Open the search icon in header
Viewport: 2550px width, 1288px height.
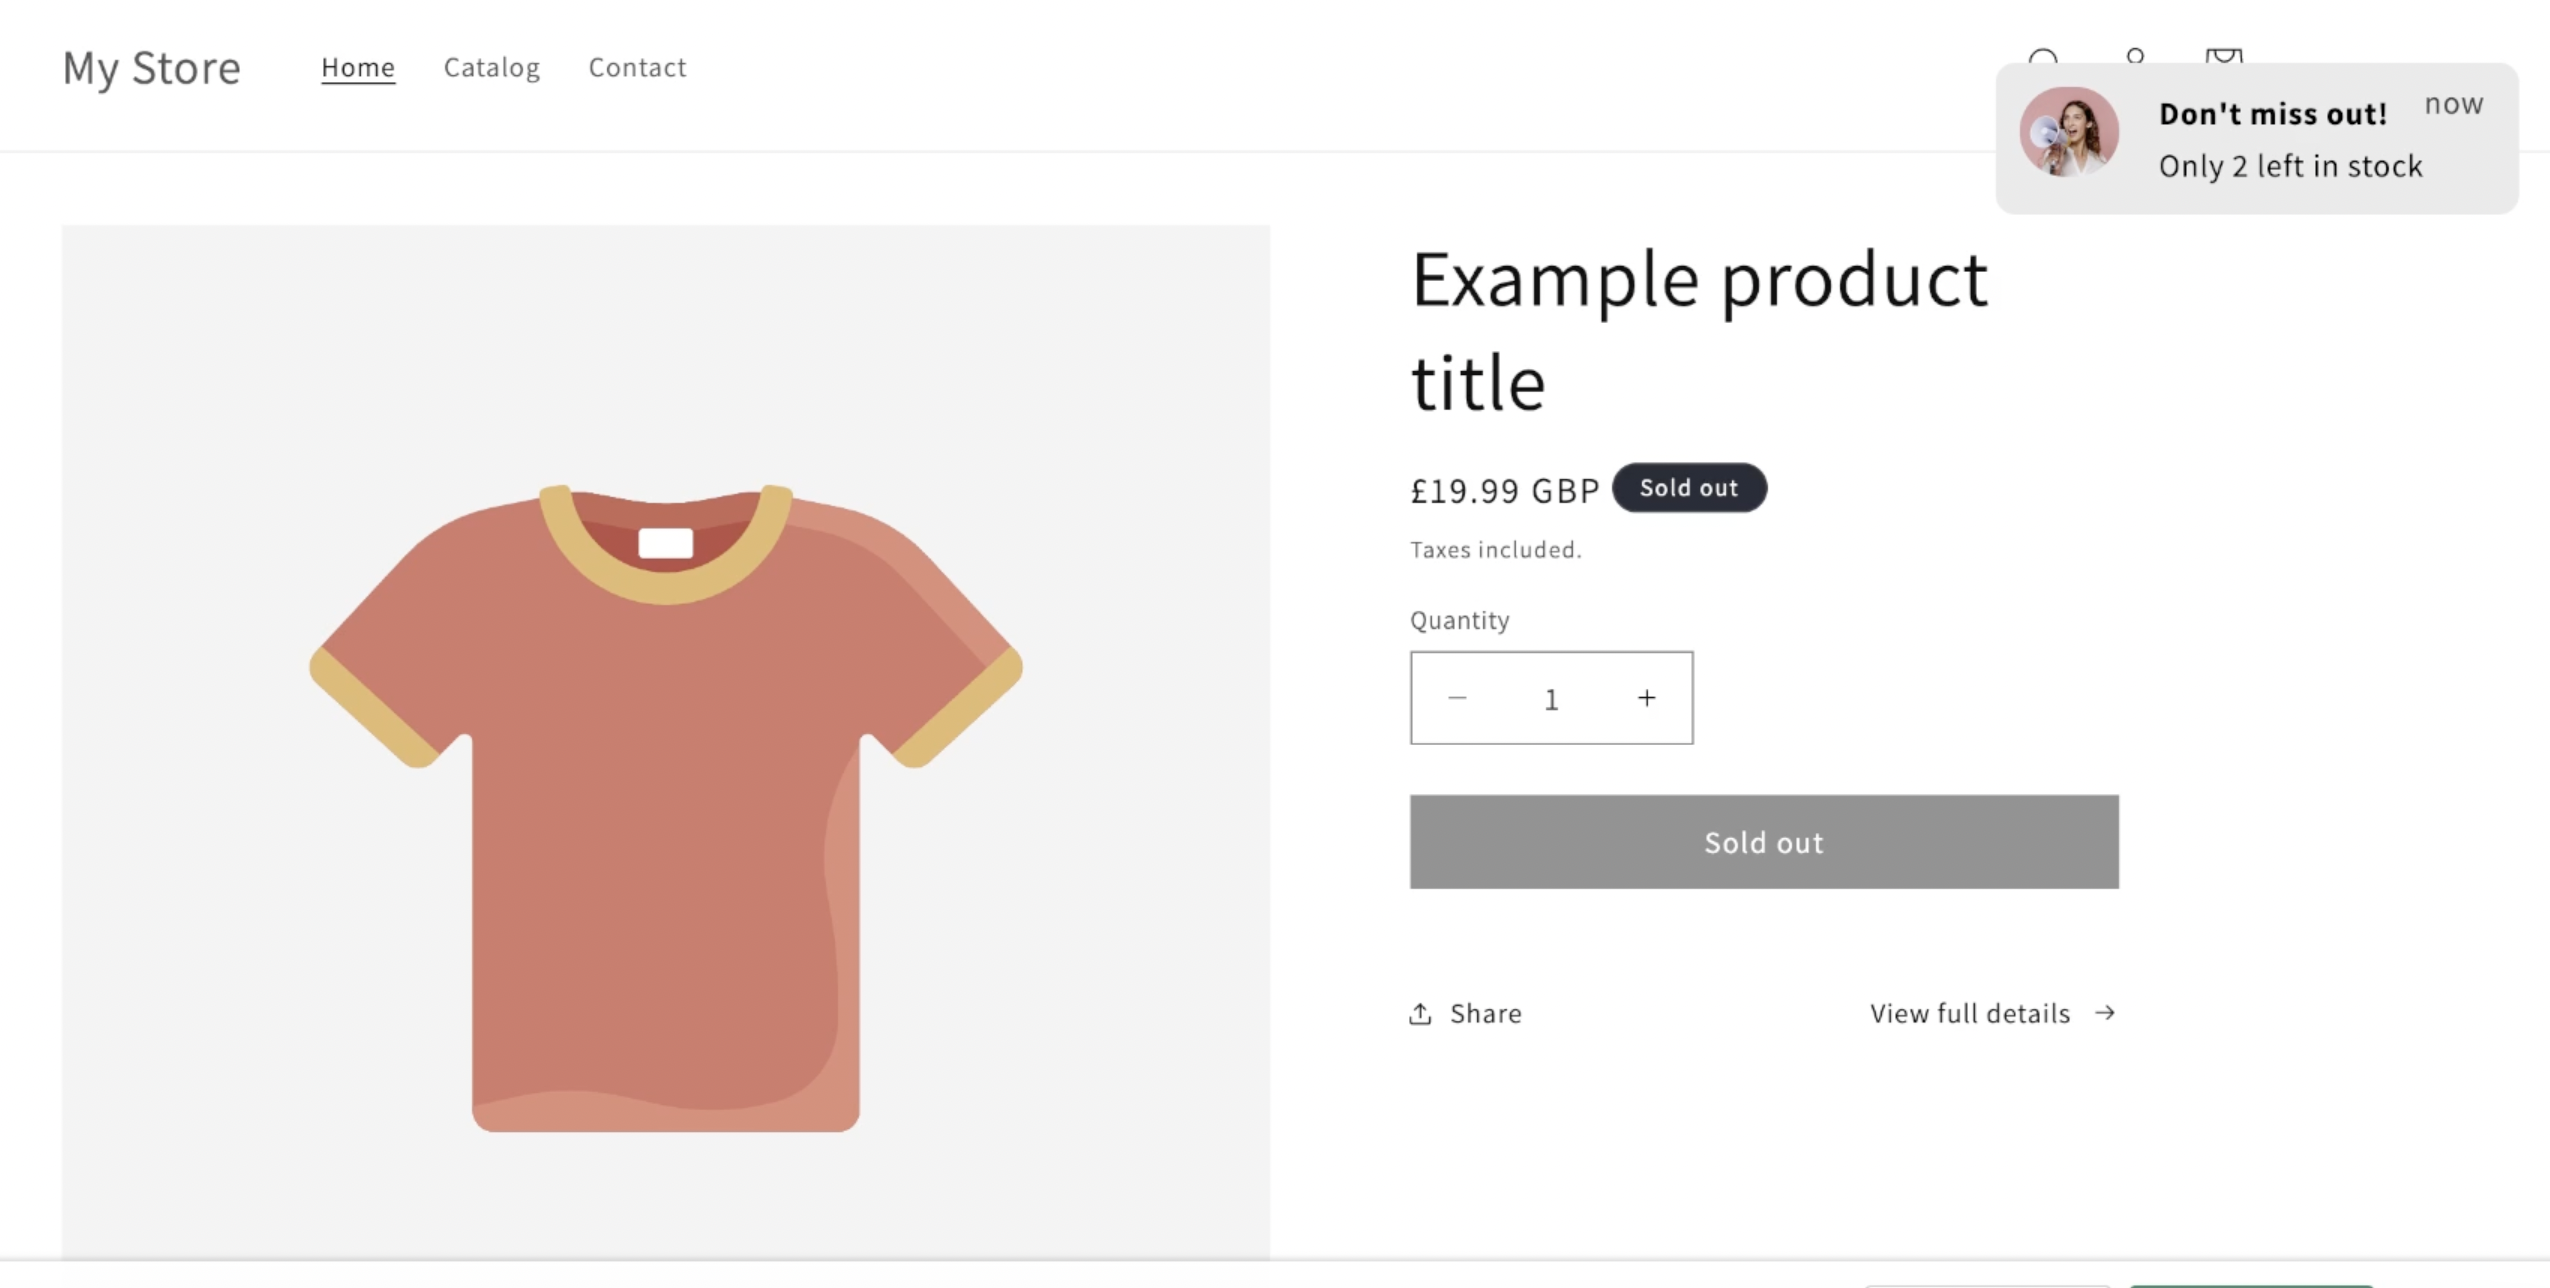pyautogui.click(x=2043, y=57)
